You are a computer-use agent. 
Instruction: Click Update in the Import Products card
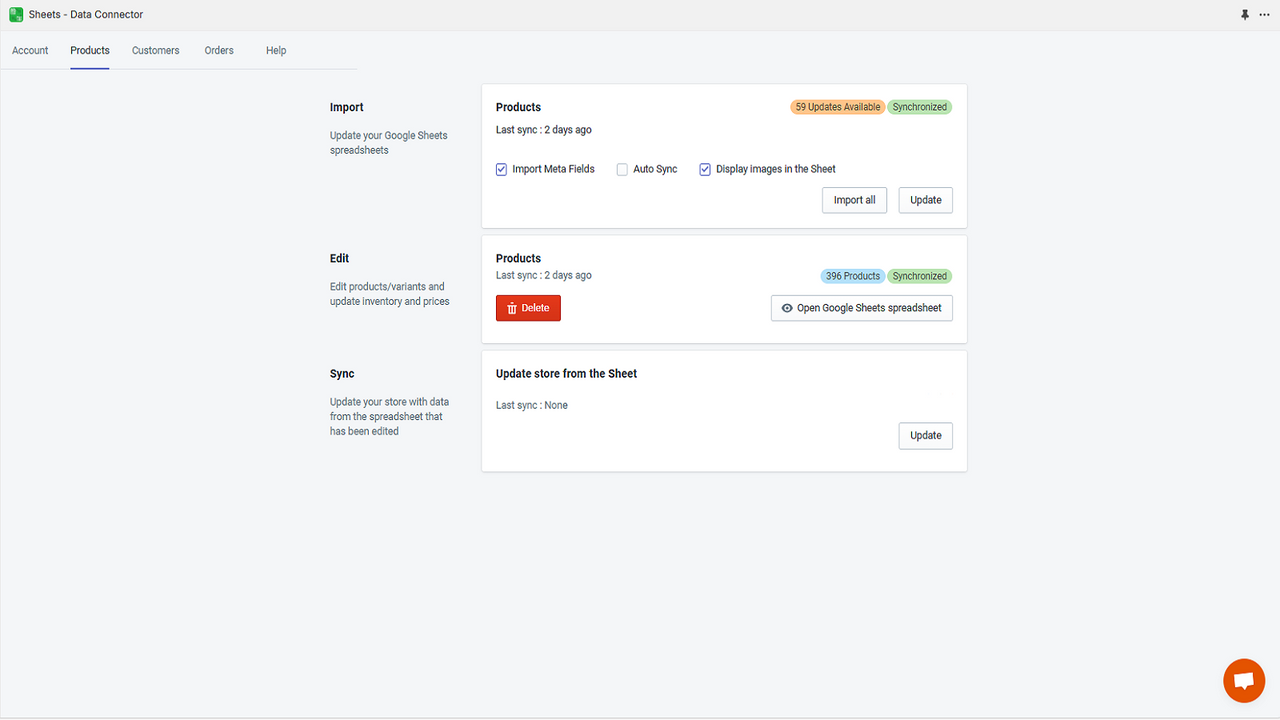coord(926,200)
